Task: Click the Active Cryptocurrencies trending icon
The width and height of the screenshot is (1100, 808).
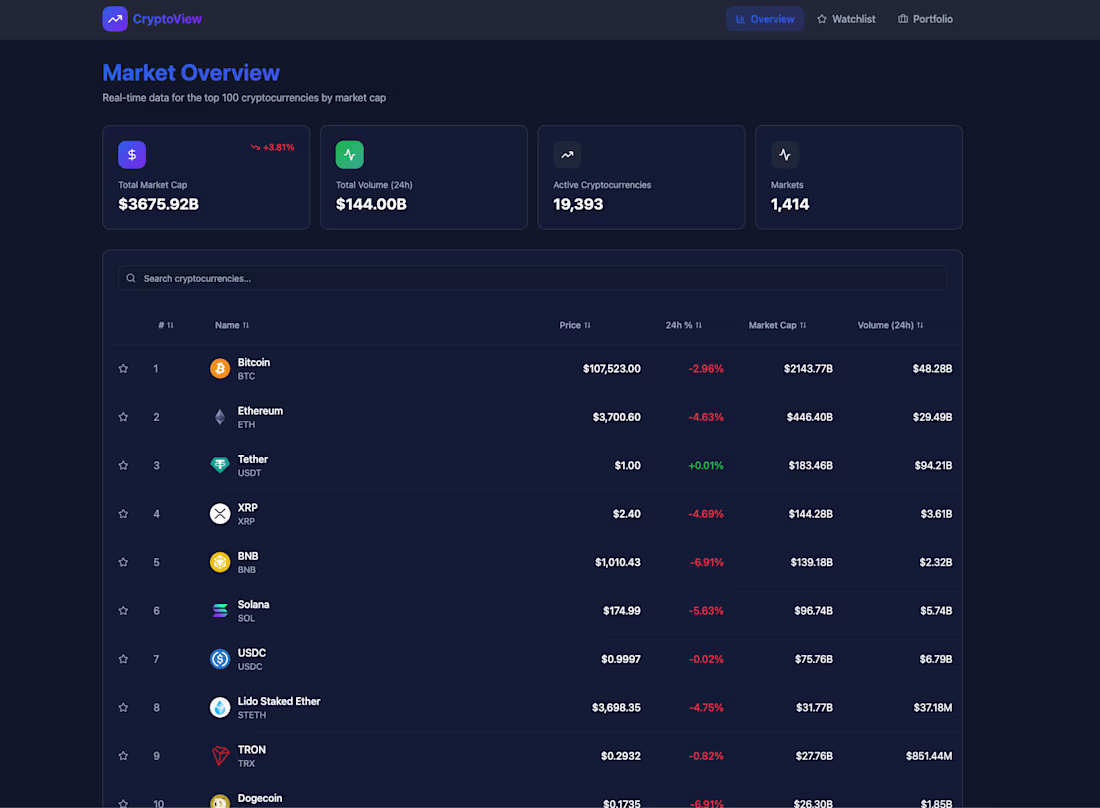Action: coord(567,154)
